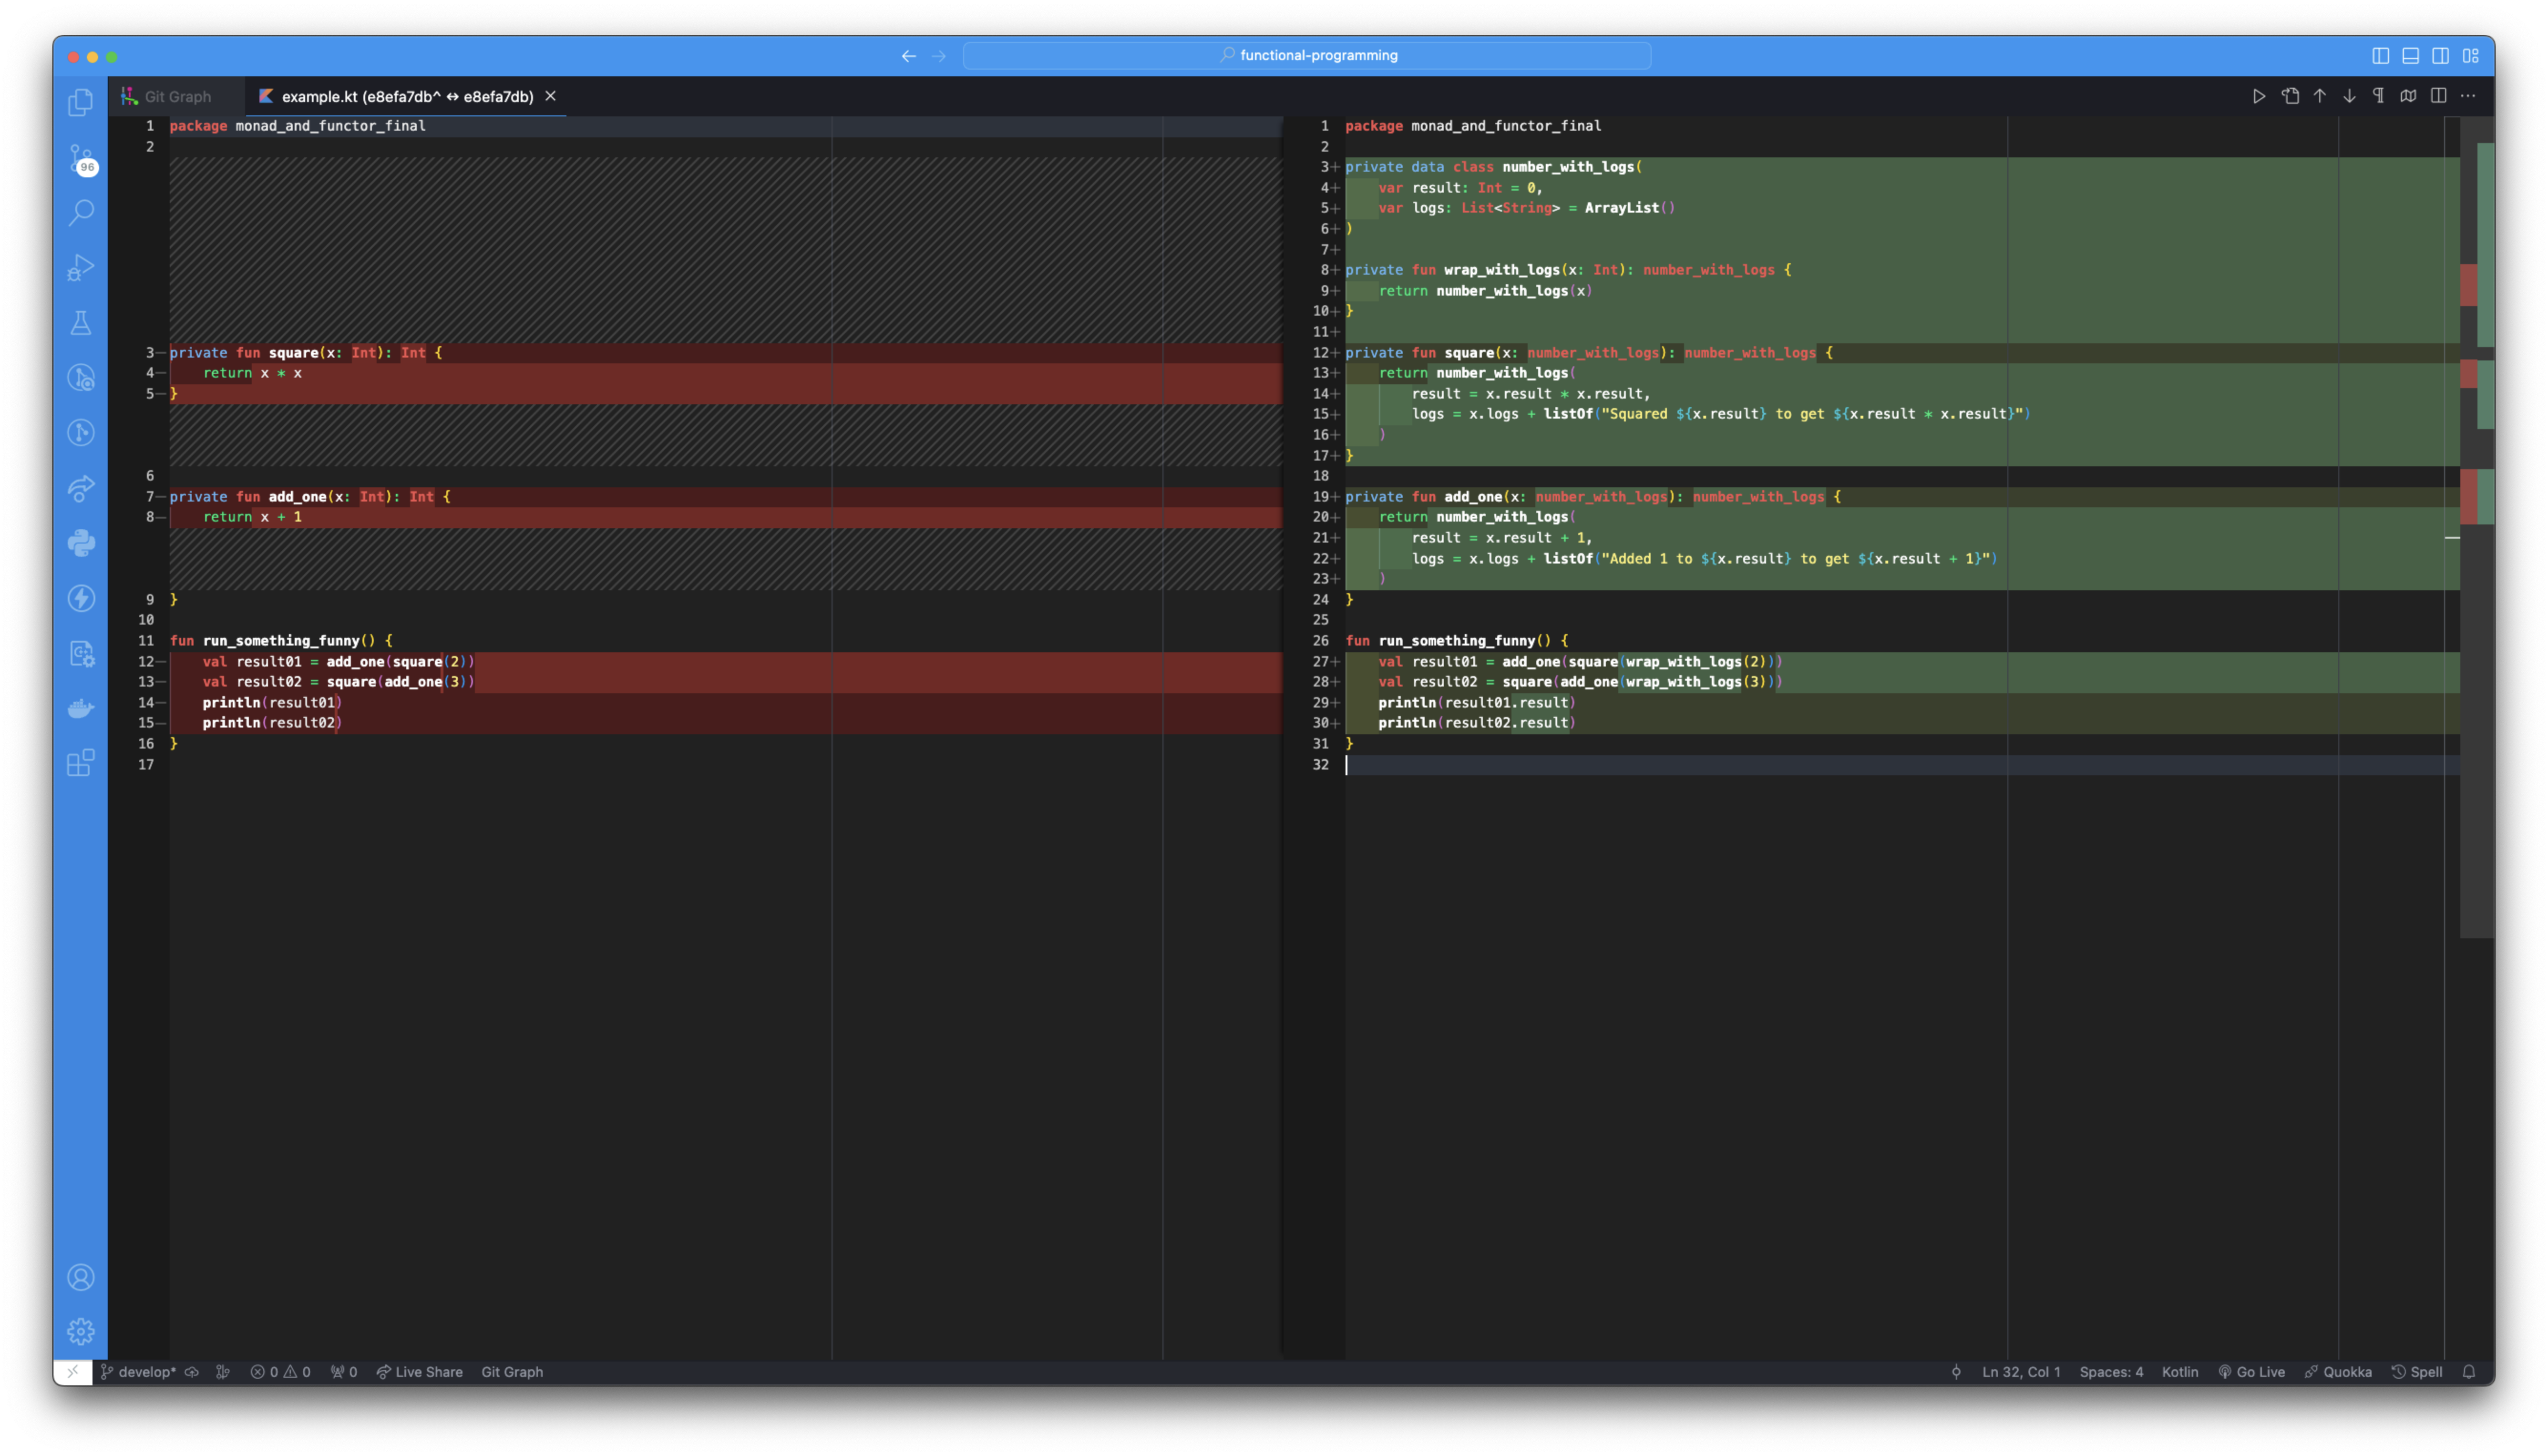Screen dimensions: 2548x1456
Task: Change language mode from Kotlin
Action: pos(2180,1372)
